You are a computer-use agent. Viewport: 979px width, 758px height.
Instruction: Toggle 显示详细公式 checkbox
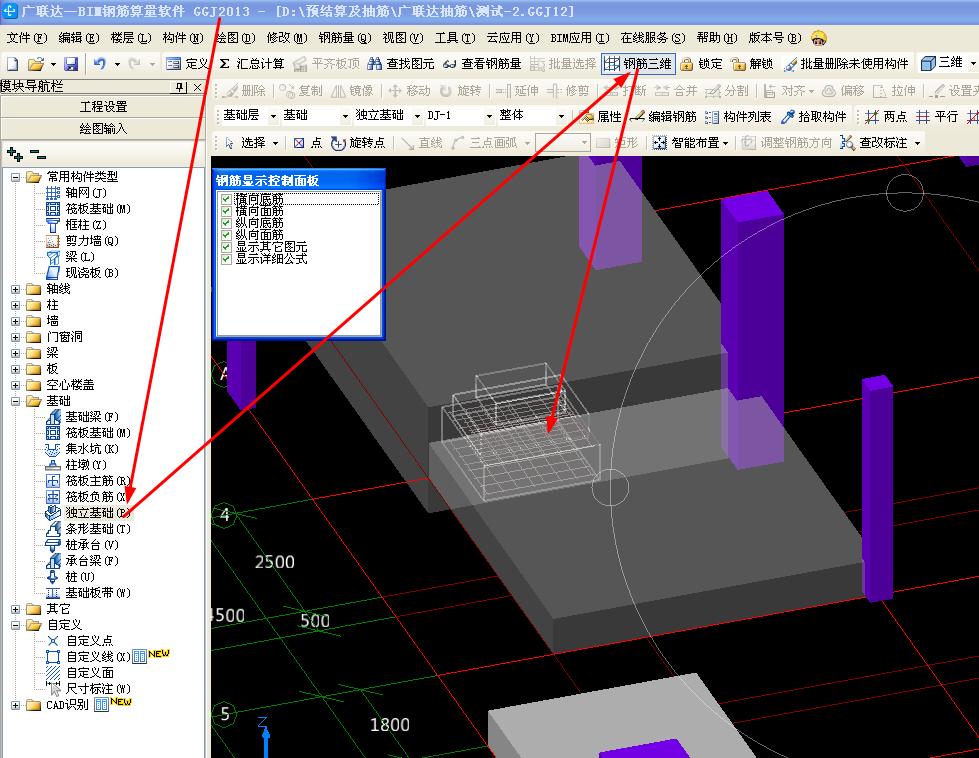[227, 258]
